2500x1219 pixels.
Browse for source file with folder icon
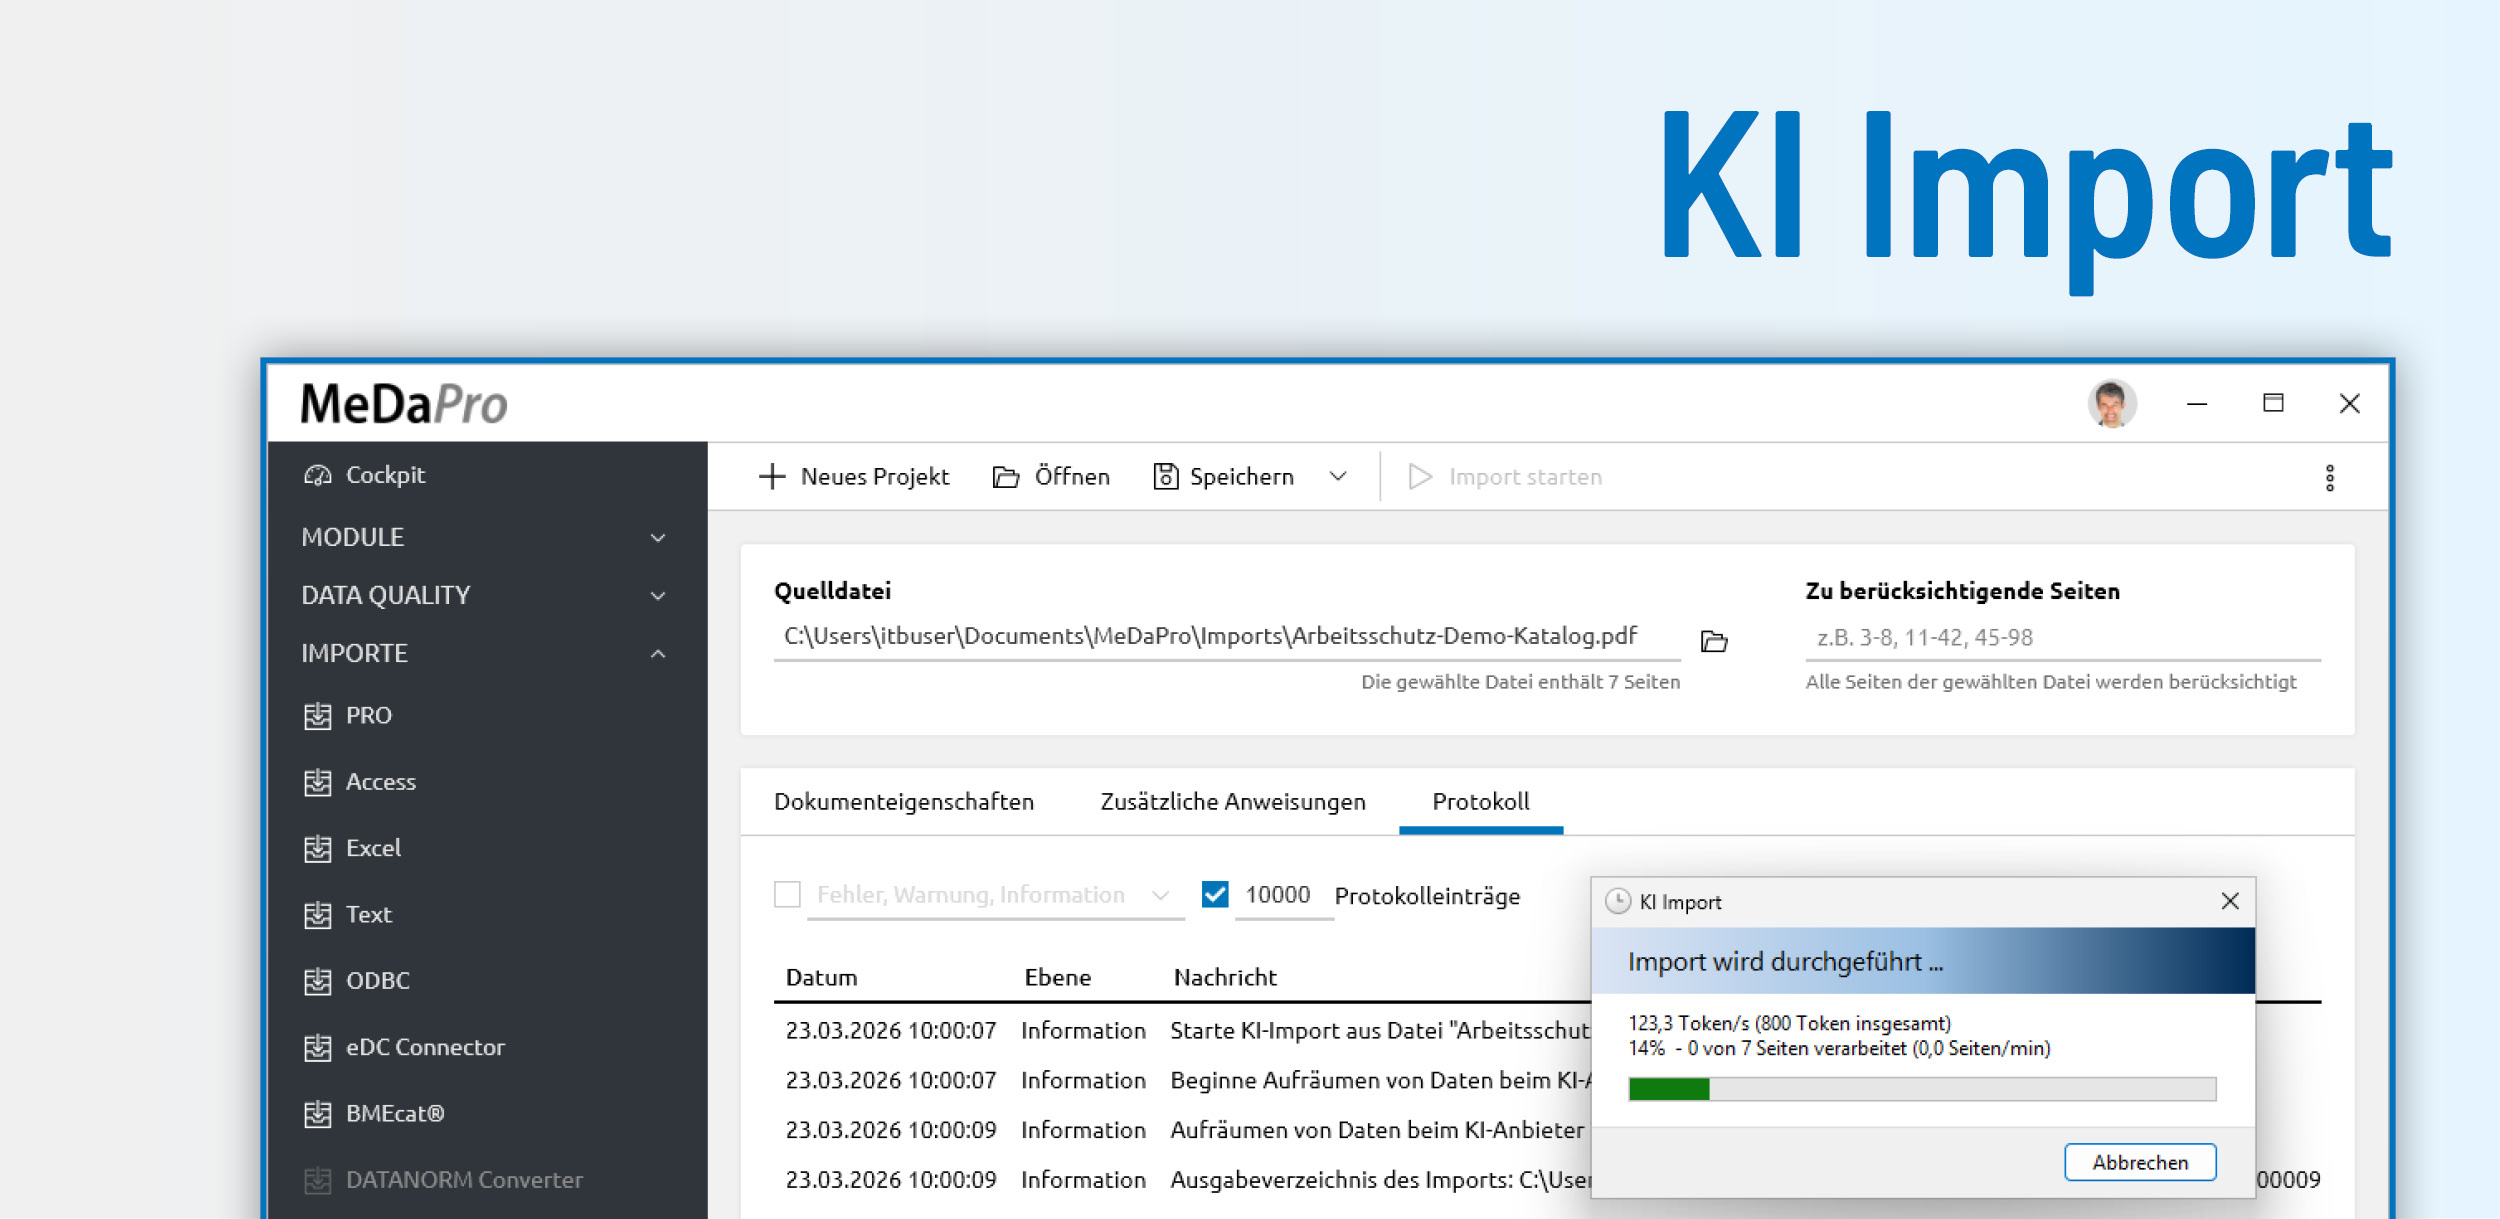[1714, 641]
